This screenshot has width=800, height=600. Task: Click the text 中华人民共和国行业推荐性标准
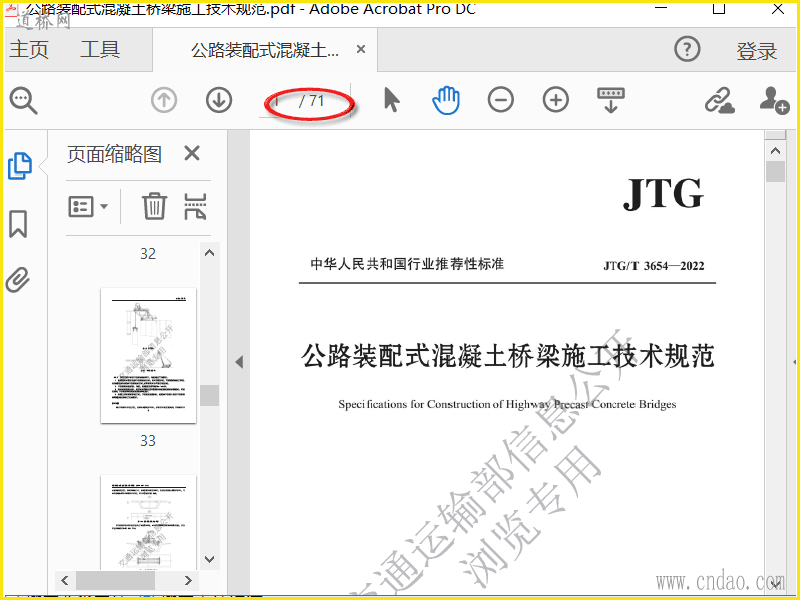pyautogui.click(x=407, y=264)
